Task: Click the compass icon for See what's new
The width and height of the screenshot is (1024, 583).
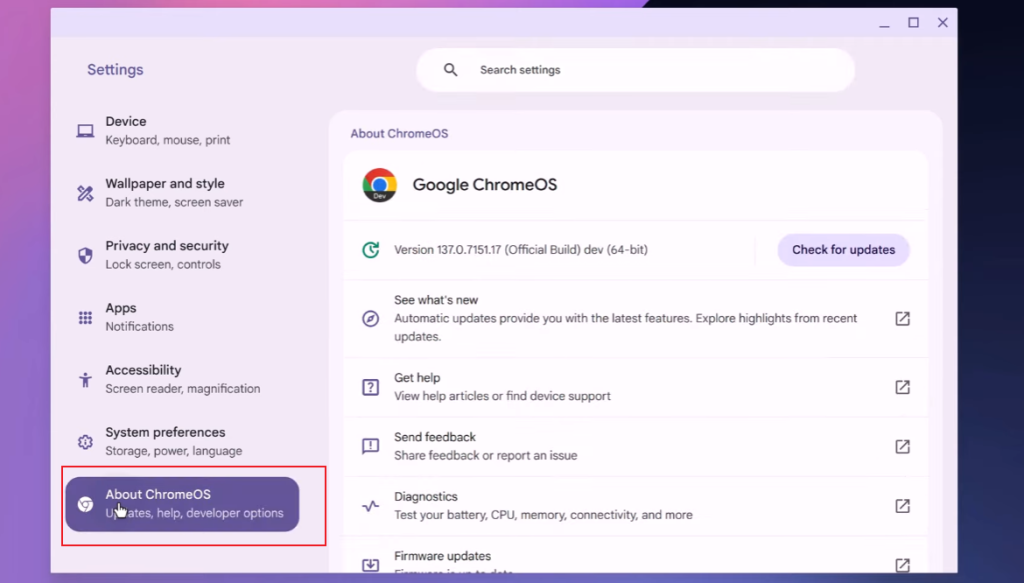Action: coord(370,319)
